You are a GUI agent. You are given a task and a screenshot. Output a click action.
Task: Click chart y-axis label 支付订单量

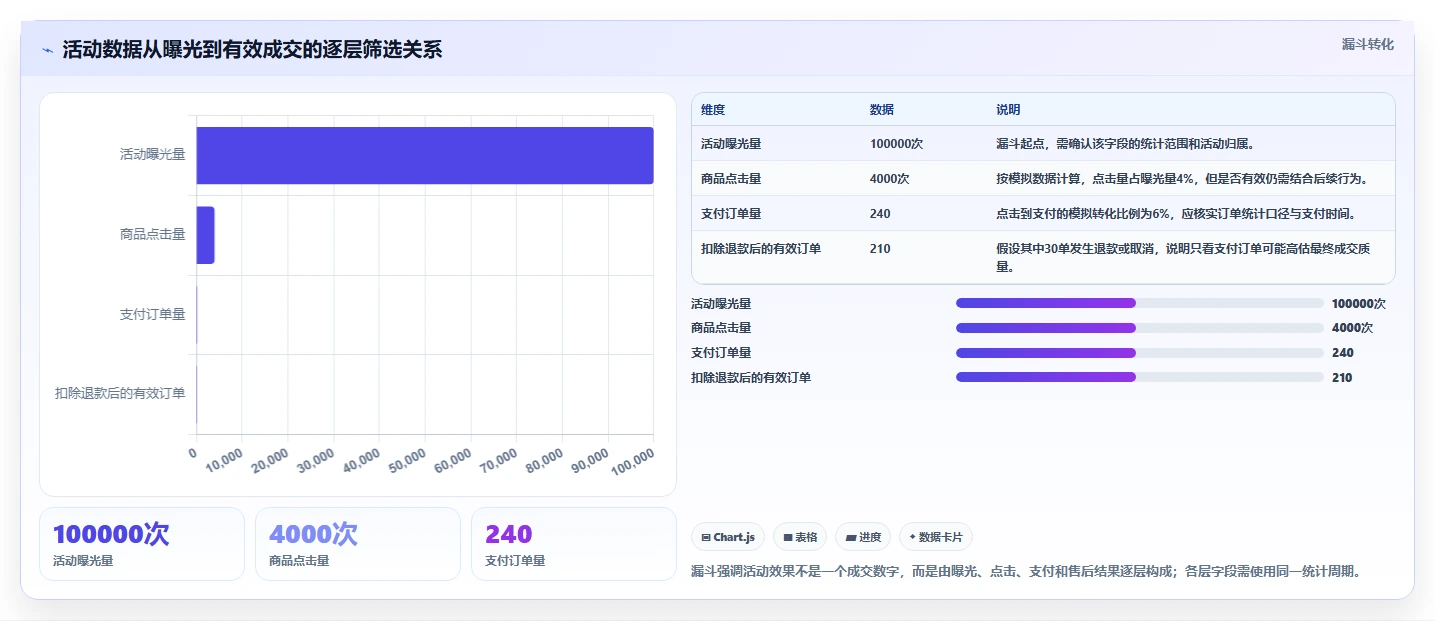[152, 315]
